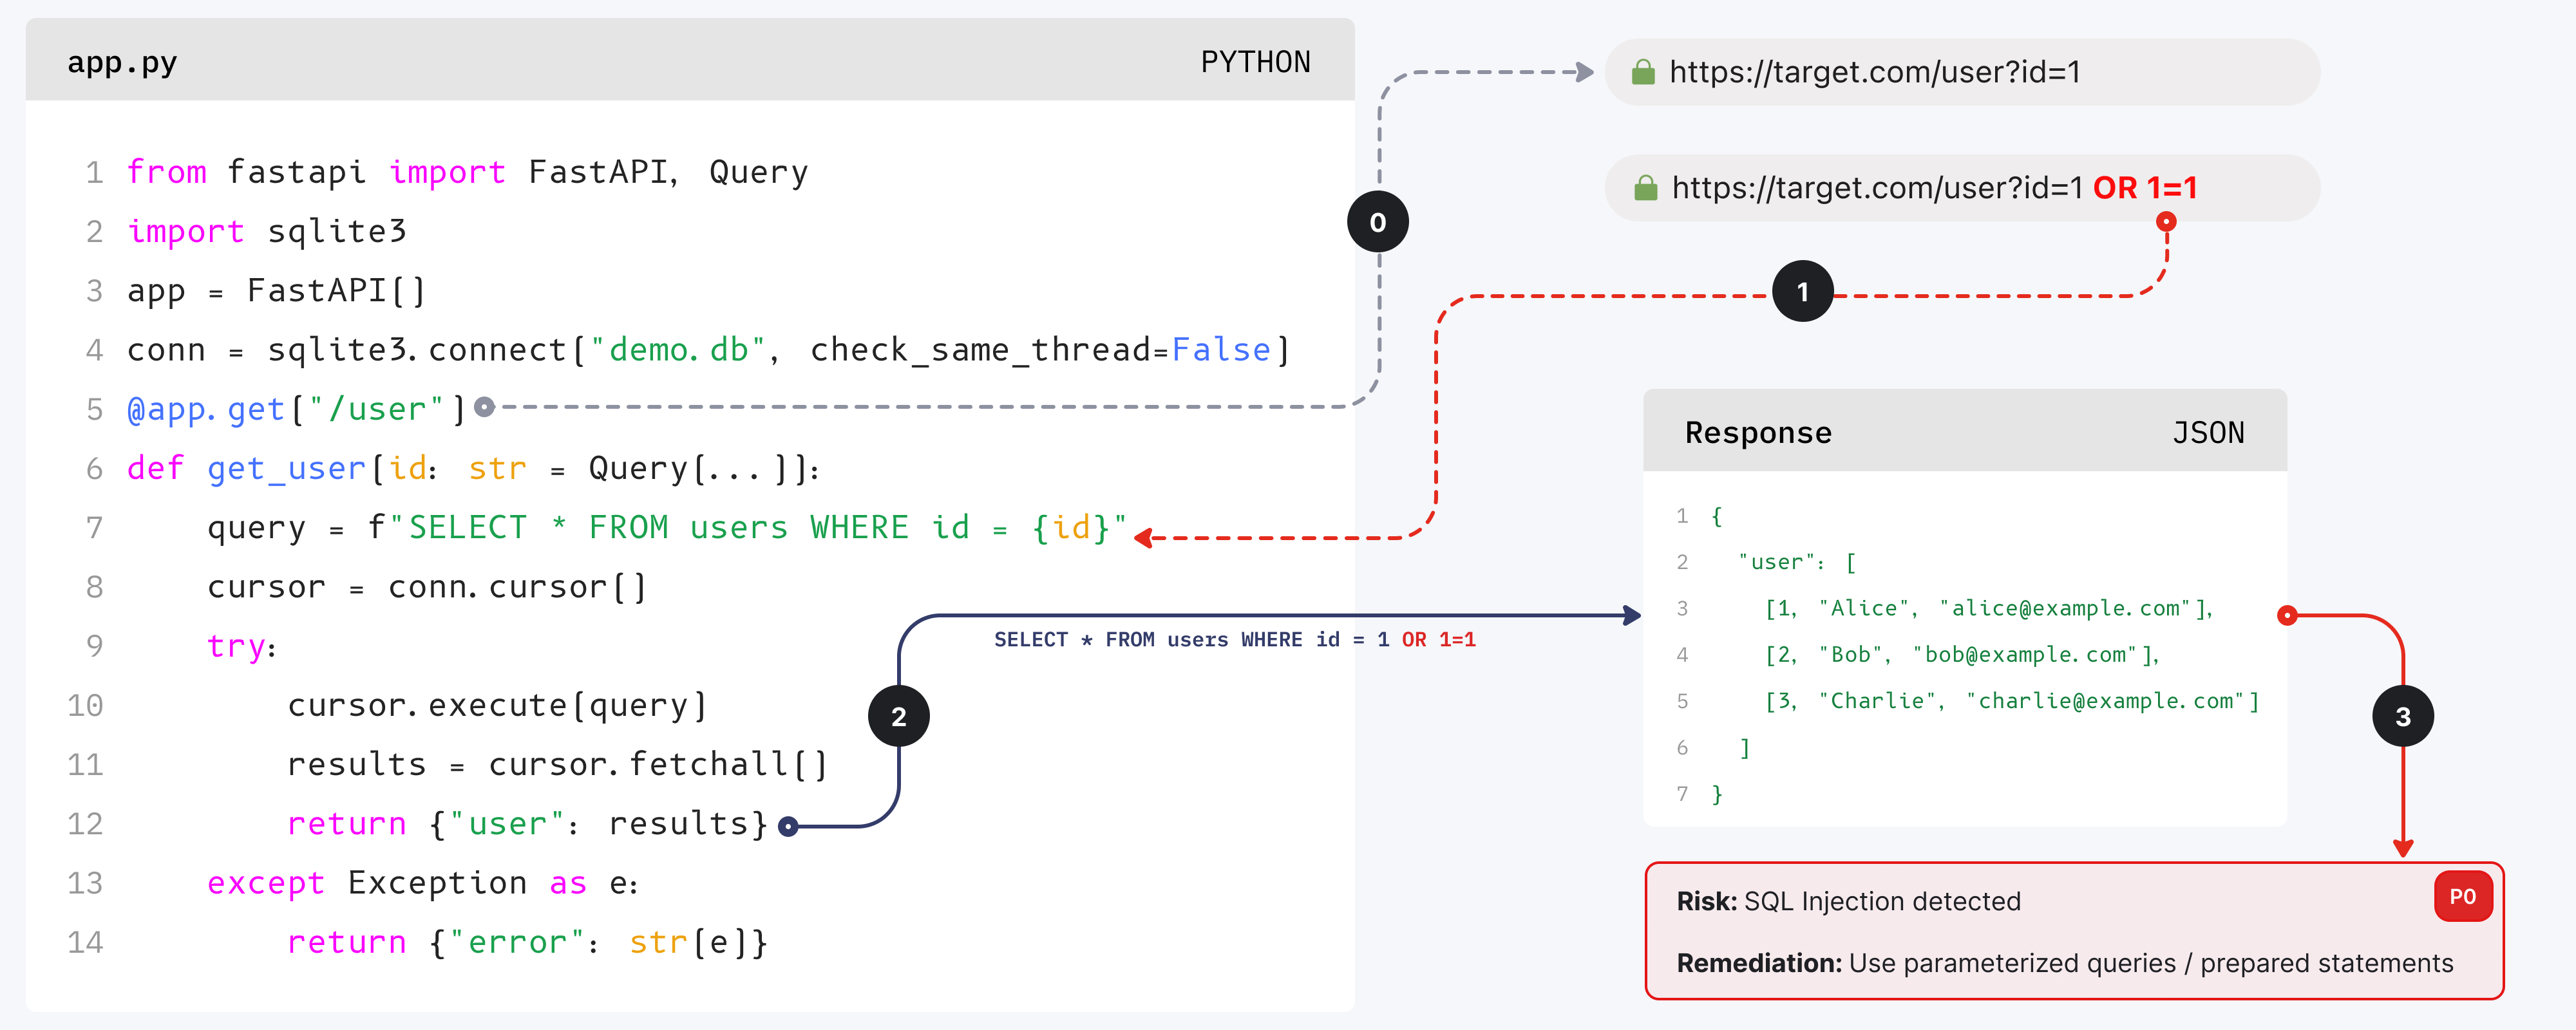Click the PYTHON language label
The width and height of the screenshot is (2576, 1030).
click(x=1255, y=62)
